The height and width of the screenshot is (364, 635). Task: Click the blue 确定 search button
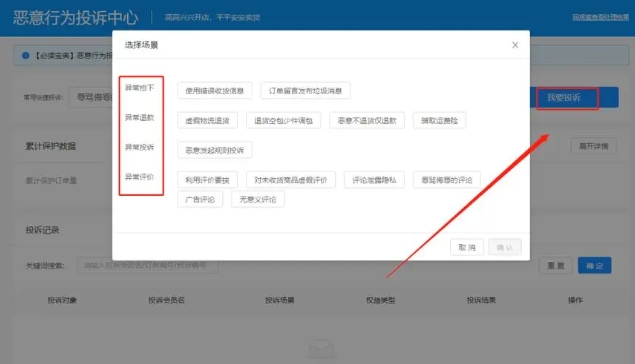(595, 266)
